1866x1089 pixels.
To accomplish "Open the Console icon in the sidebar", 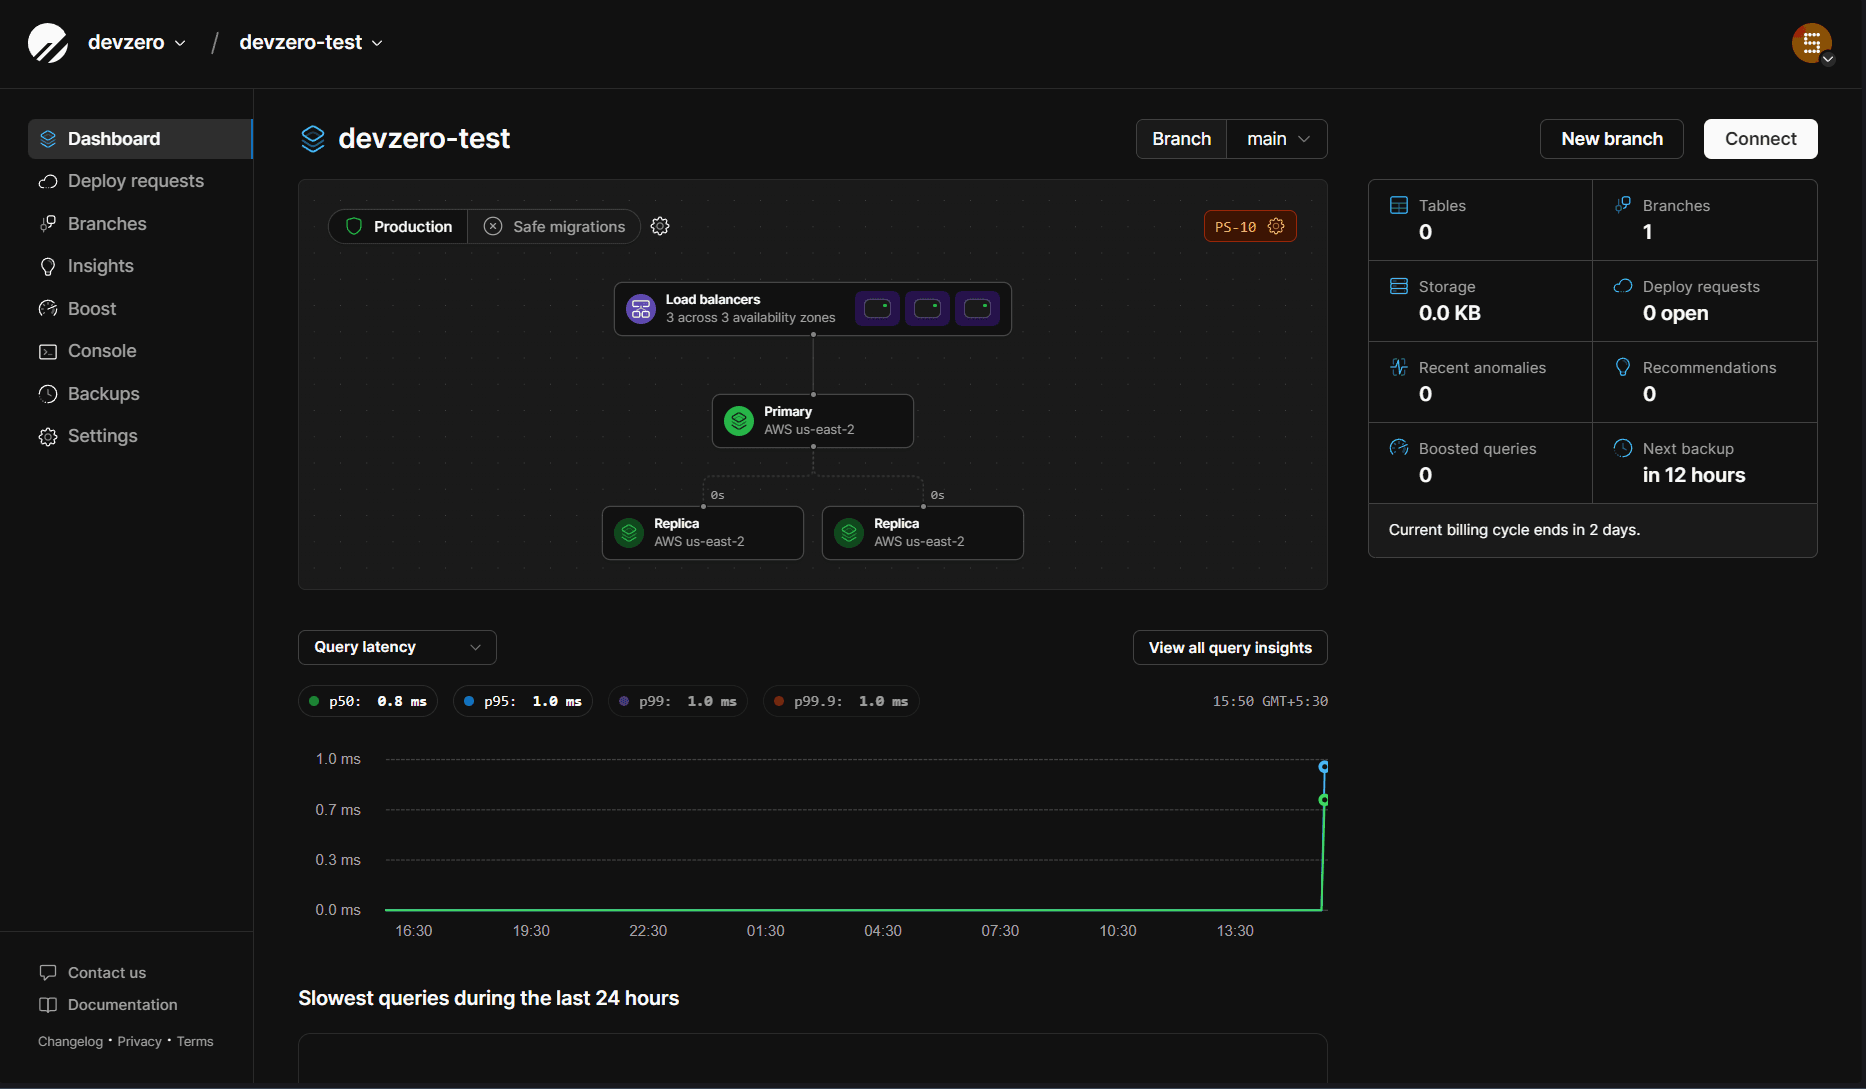I will point(47,351).
